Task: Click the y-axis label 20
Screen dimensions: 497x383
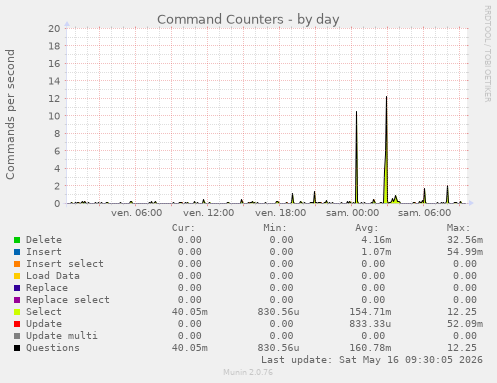Action: (54, 28)
